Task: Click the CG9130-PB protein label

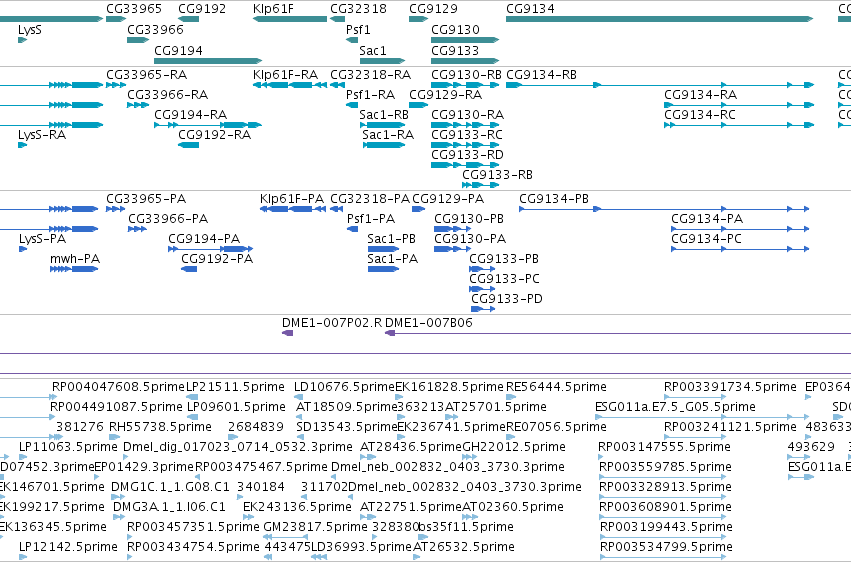Action: [x=469, y=219]
